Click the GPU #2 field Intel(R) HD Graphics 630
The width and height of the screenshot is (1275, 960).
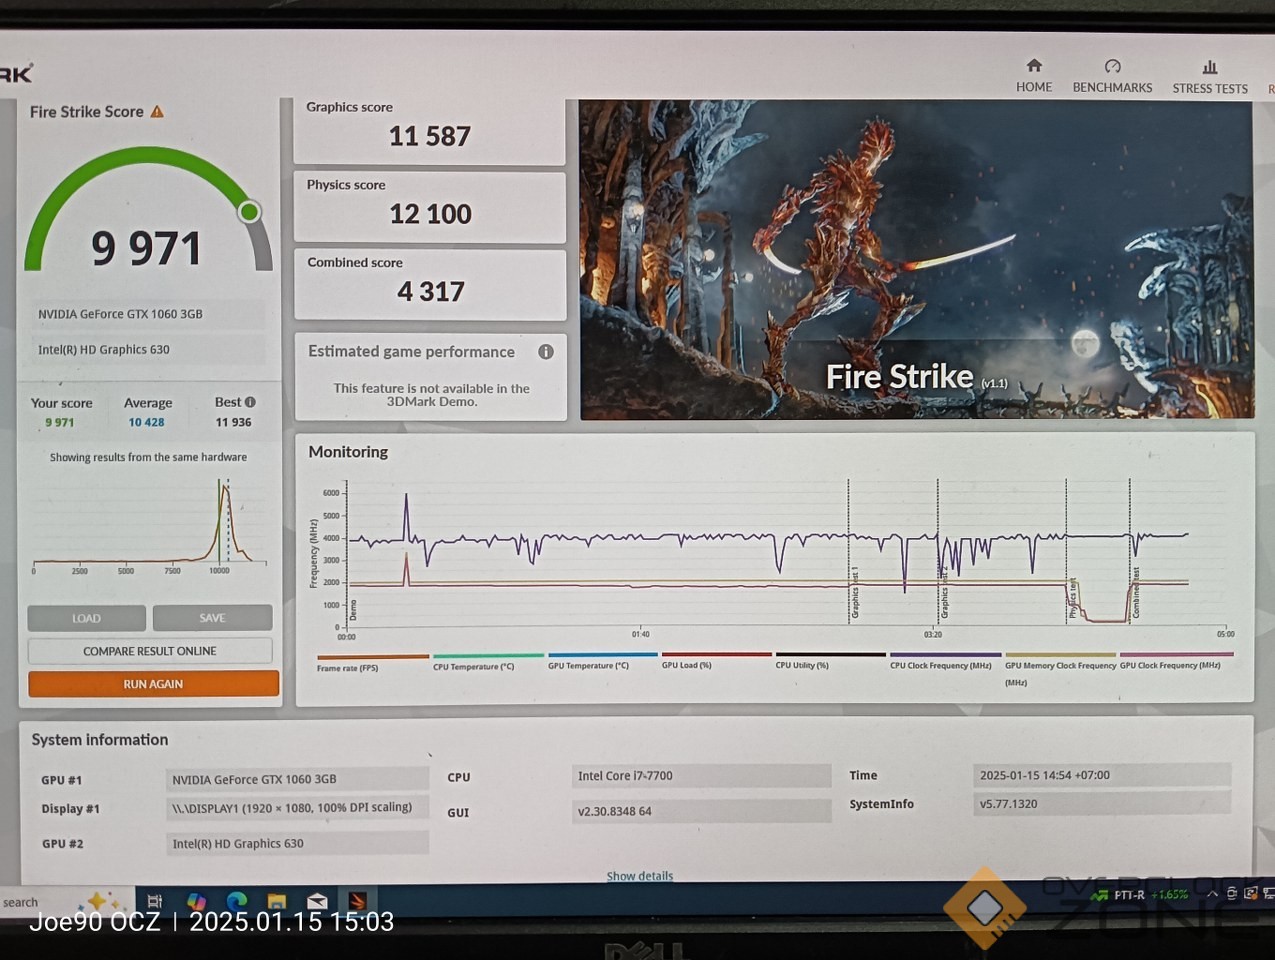click(x=297, y=843)
